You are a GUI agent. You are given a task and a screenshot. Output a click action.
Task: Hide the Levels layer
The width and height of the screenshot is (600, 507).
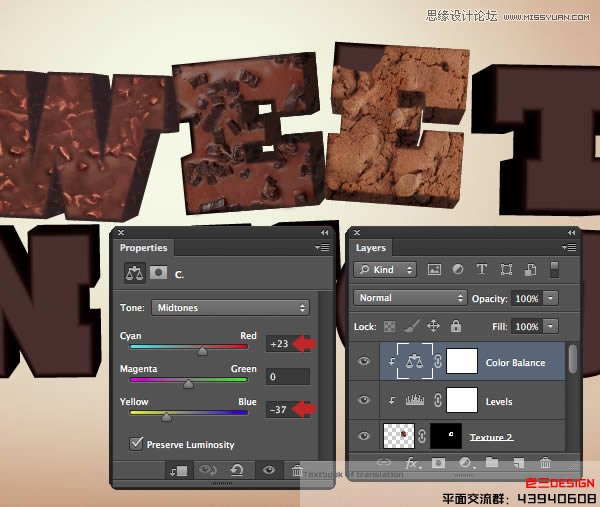point(364,400)
